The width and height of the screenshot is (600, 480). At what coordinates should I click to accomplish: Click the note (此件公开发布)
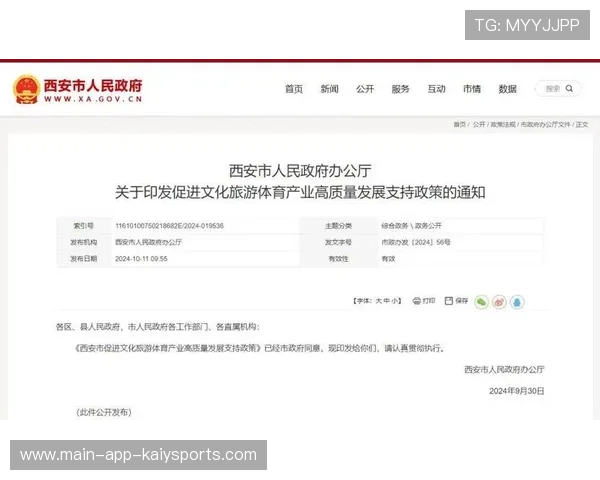(x=104, y=412)
